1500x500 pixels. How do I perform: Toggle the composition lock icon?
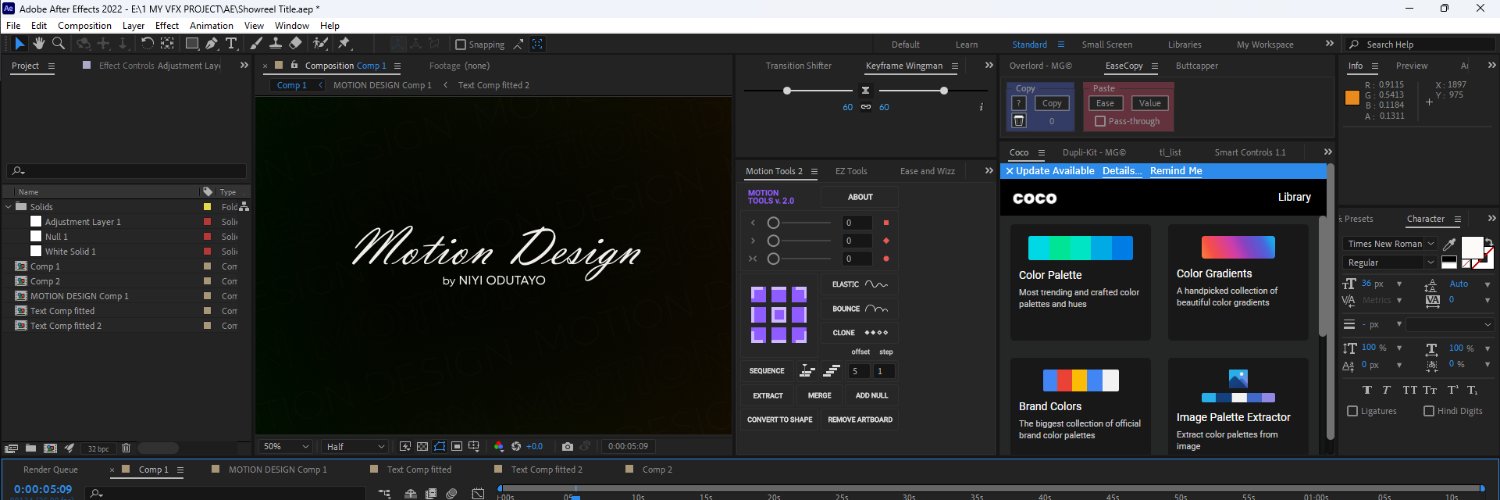pyautogui.click(x=294, y=65)
